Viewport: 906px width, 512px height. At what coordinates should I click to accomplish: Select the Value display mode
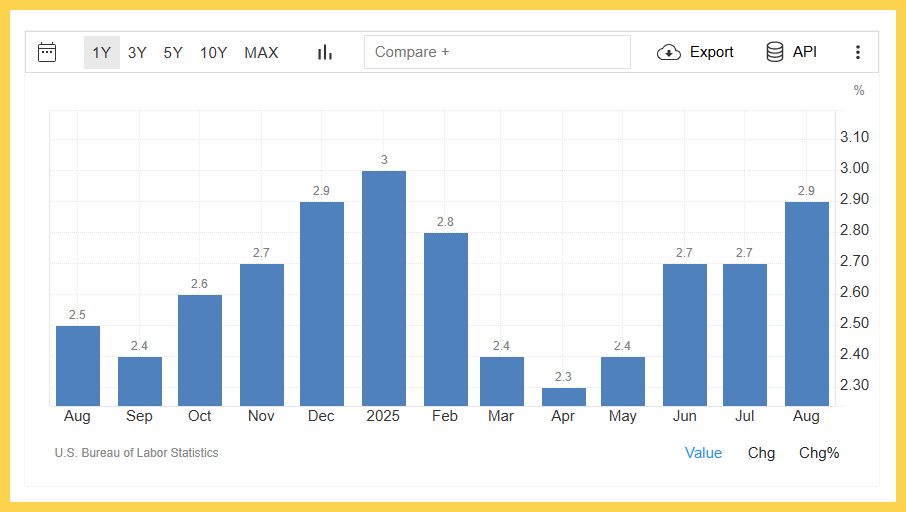(x=703, y=453)
